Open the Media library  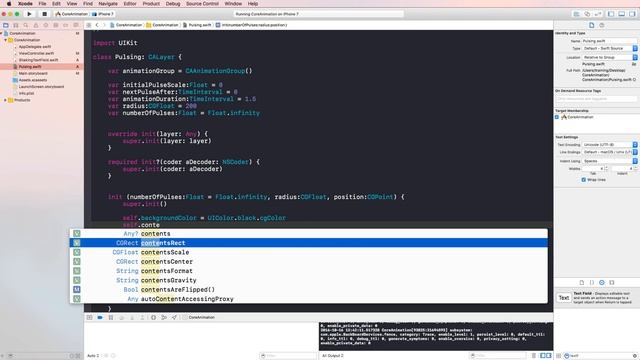pos(612,282)
